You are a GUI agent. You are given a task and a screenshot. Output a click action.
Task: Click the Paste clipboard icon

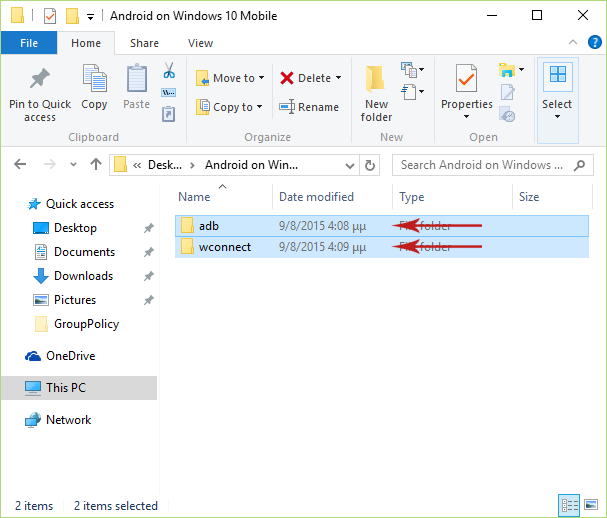pos(137,78)
